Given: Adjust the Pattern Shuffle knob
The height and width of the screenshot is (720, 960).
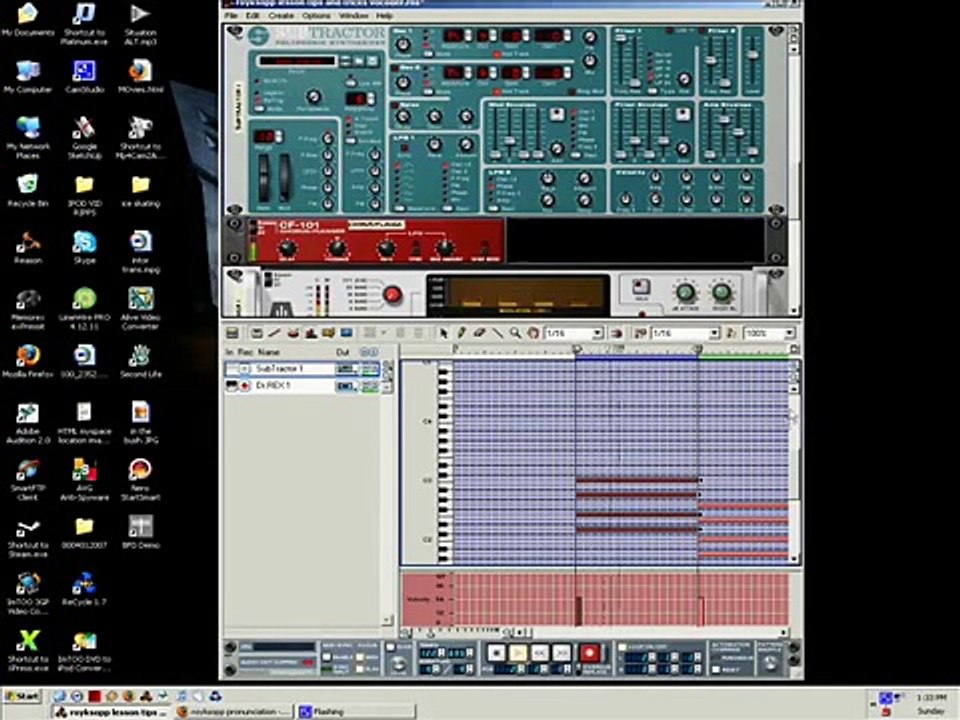Looking at the screenshot, I should 770,662.
